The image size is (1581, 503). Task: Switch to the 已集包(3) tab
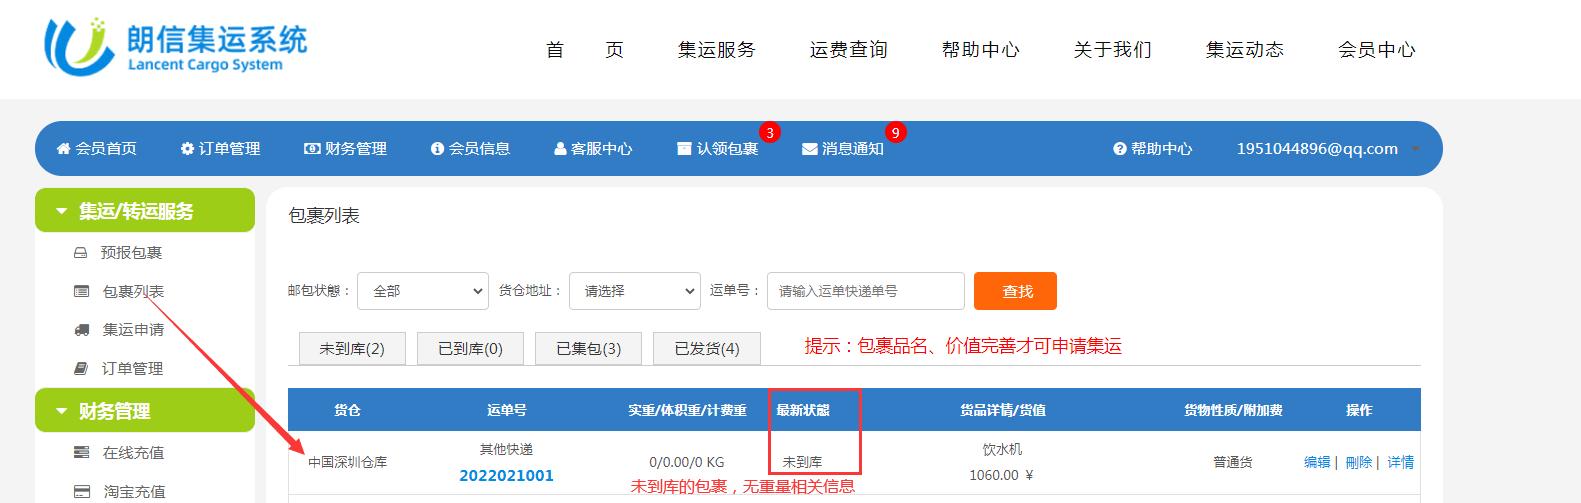click(588, 349)
